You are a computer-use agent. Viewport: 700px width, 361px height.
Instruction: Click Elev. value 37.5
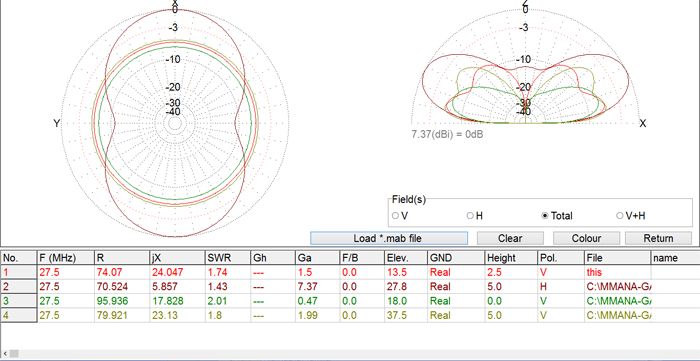point(396,315)
